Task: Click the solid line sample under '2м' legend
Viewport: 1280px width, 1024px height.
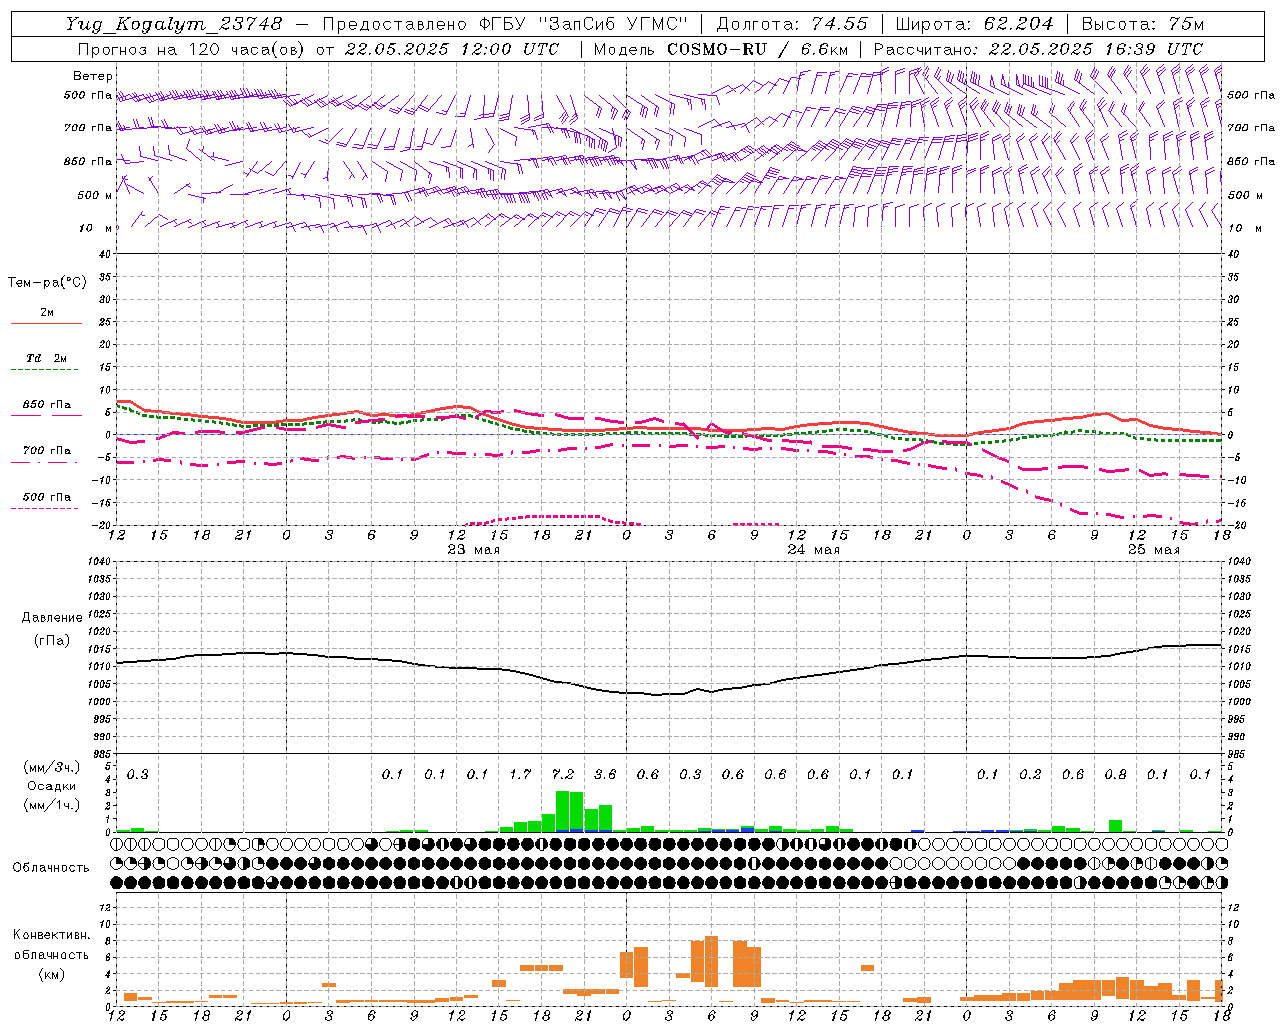Action: point(46,323)
